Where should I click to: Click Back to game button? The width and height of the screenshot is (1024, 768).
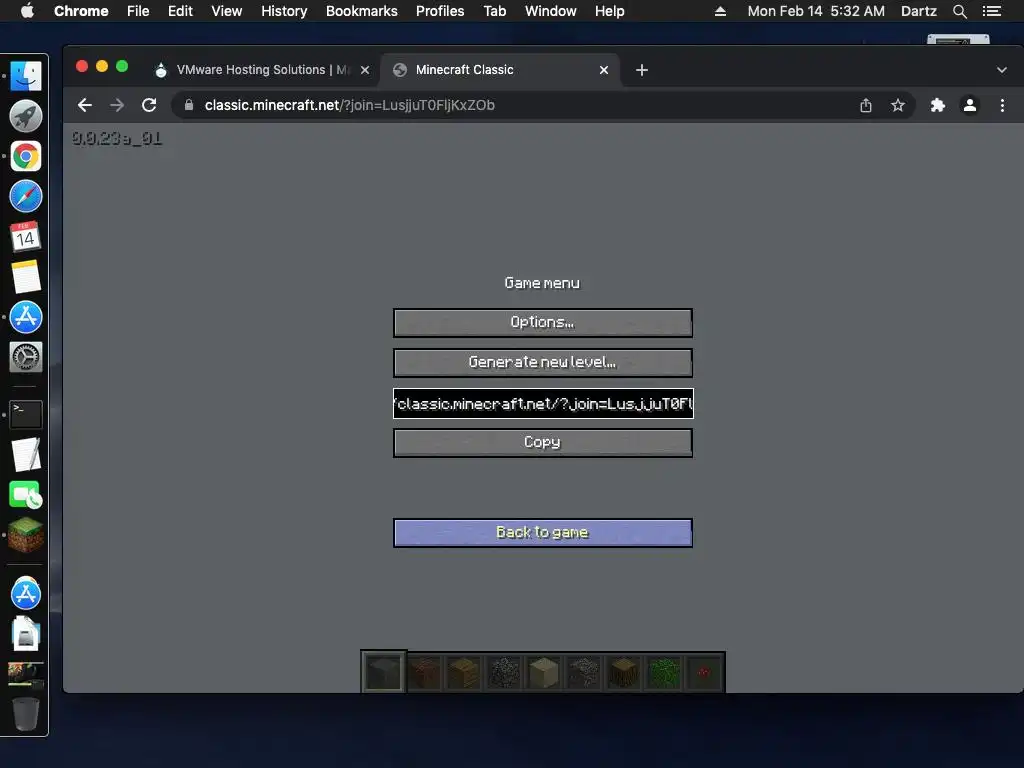543,533
